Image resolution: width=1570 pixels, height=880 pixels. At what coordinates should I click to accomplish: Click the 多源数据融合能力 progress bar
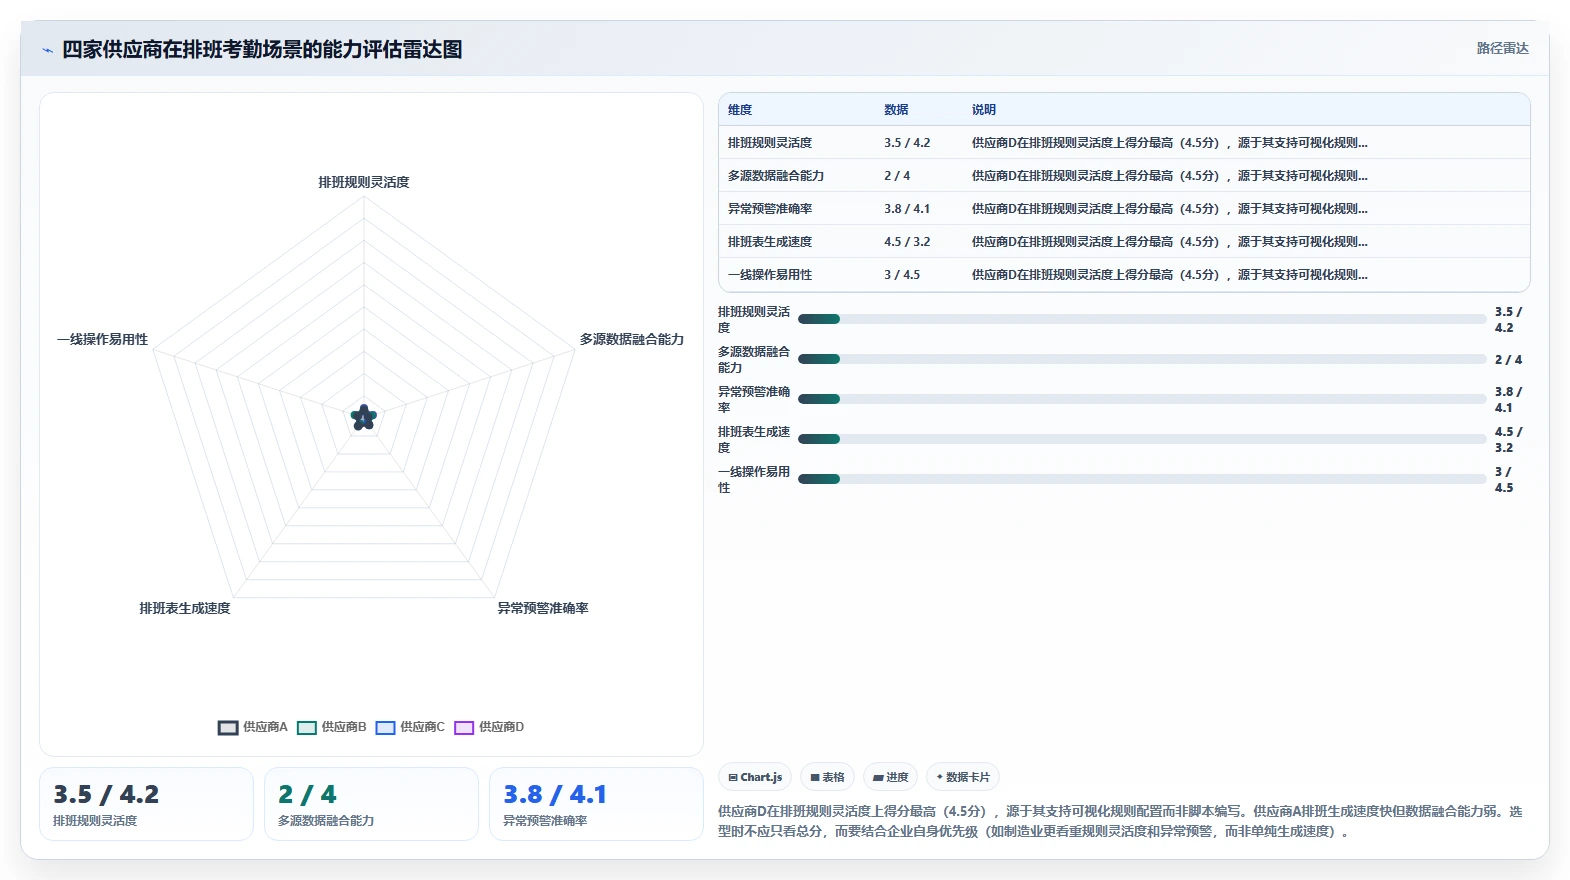[x=1142, y=359]
